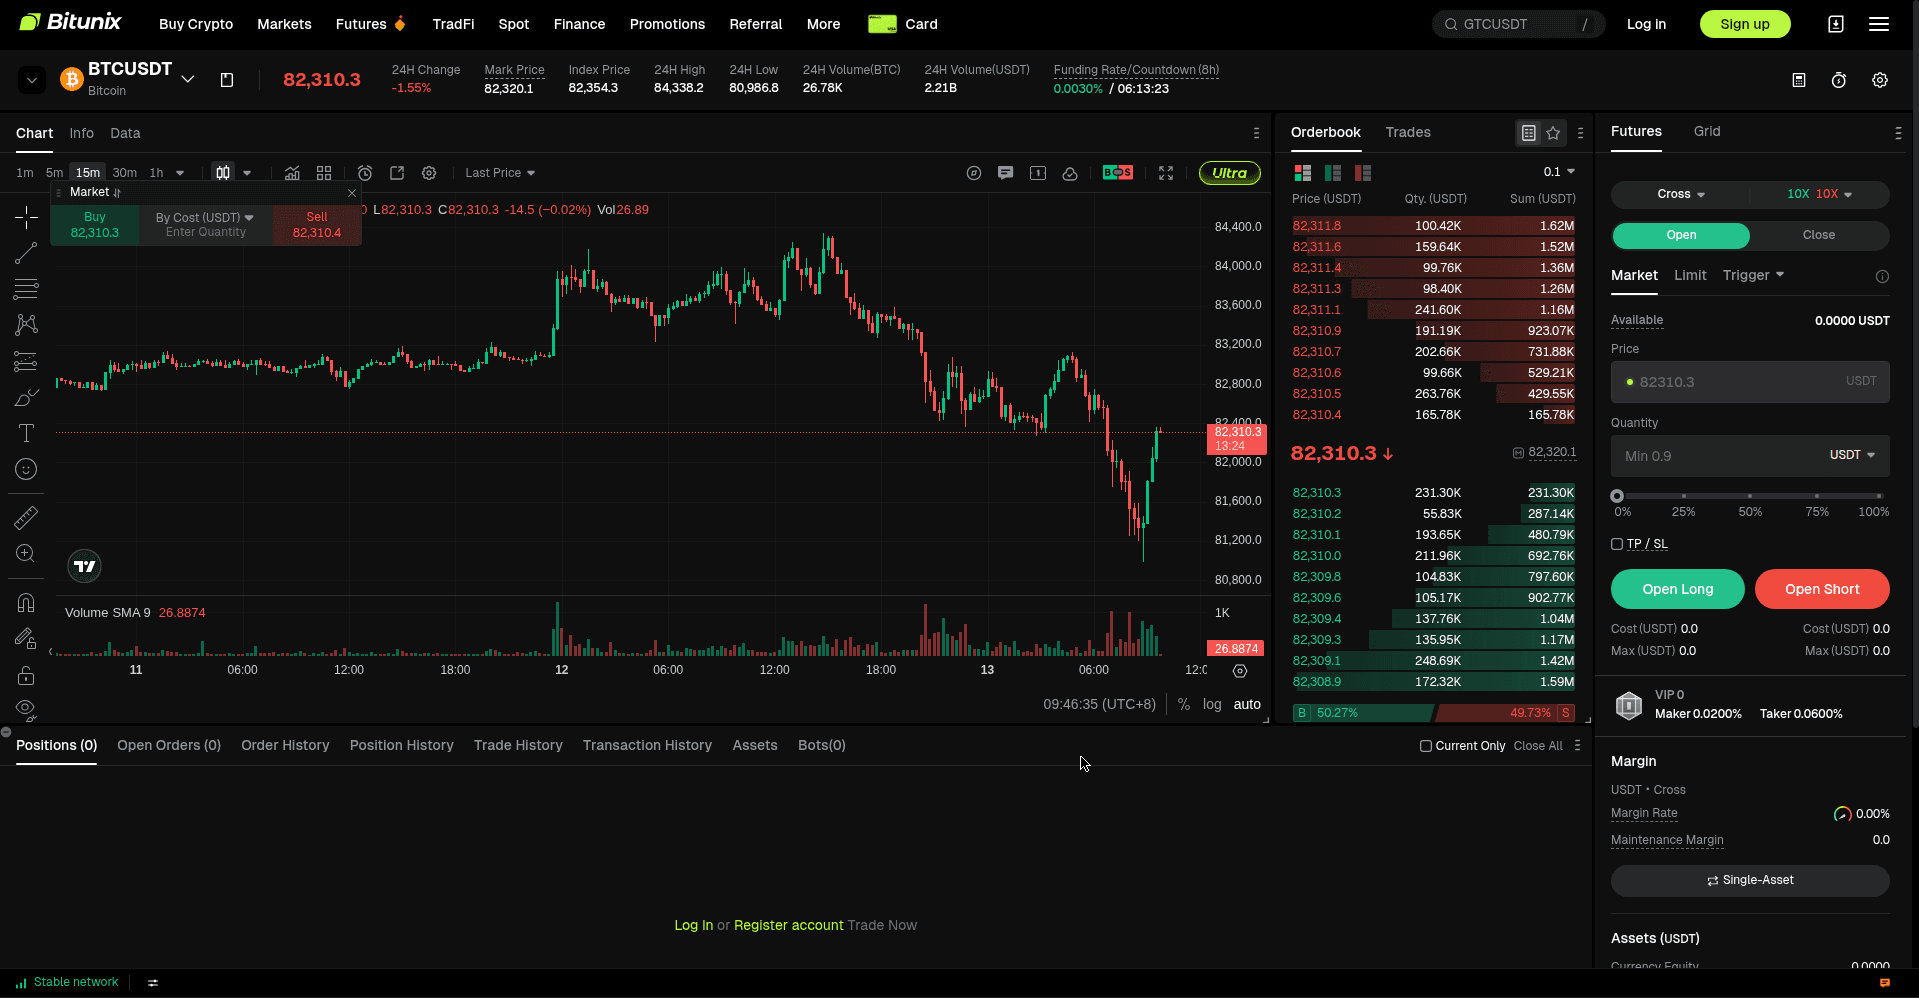Open the Last Price dropdown
The image size is (1919, 998).
tap(500, 173)
